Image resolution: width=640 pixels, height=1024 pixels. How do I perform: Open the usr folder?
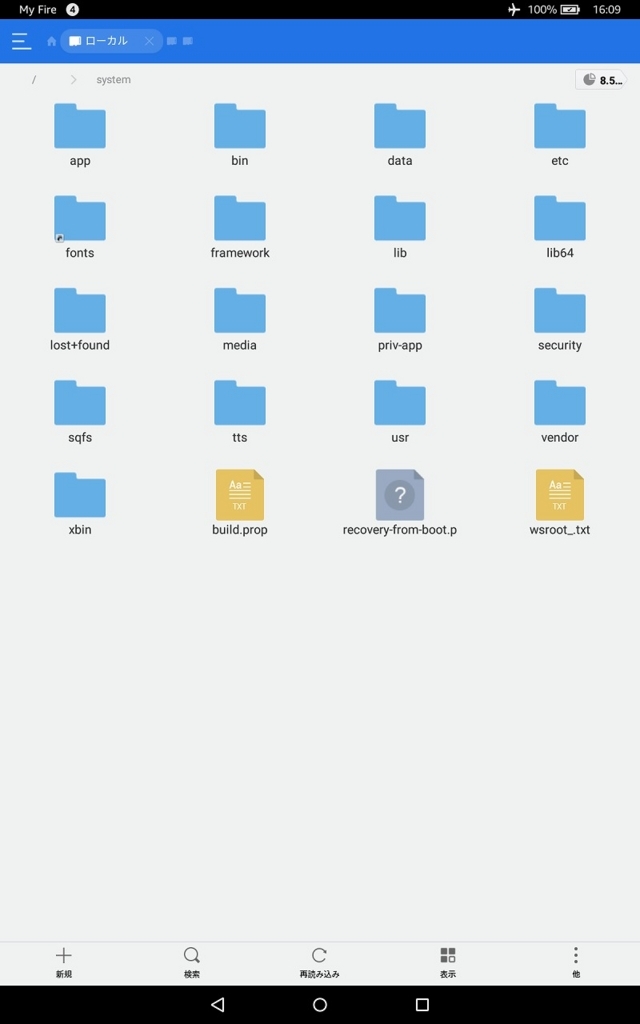pyautogui.click(x=400, y=411)
